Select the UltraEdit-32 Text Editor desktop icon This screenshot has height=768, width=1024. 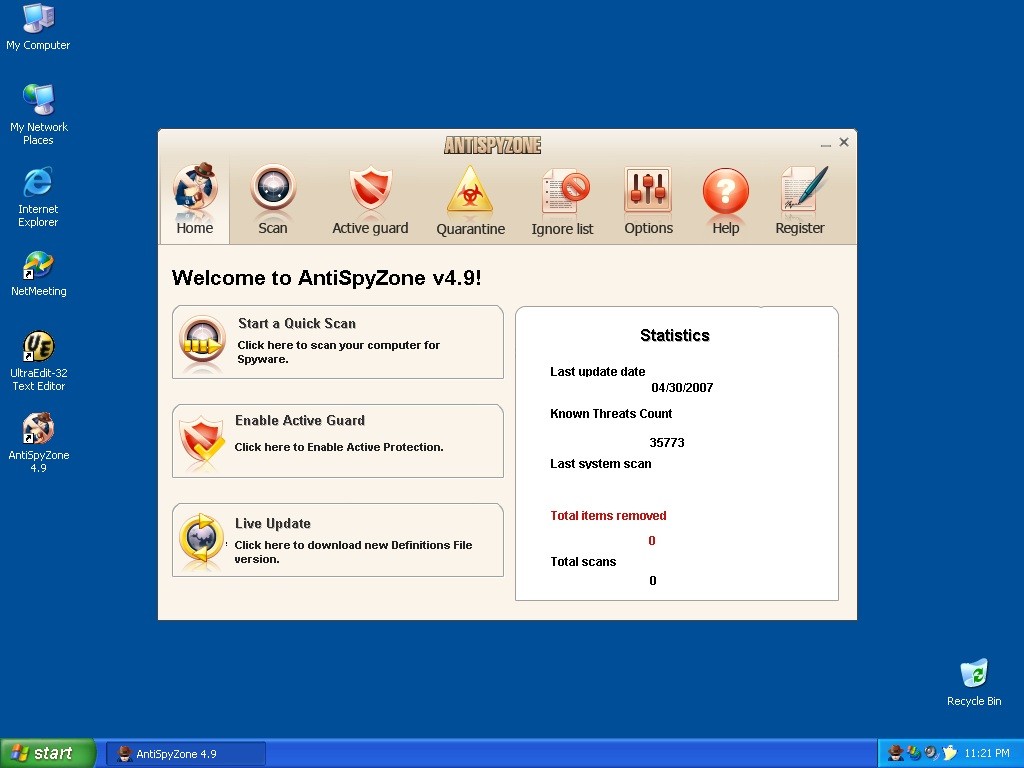pos(39,349)
